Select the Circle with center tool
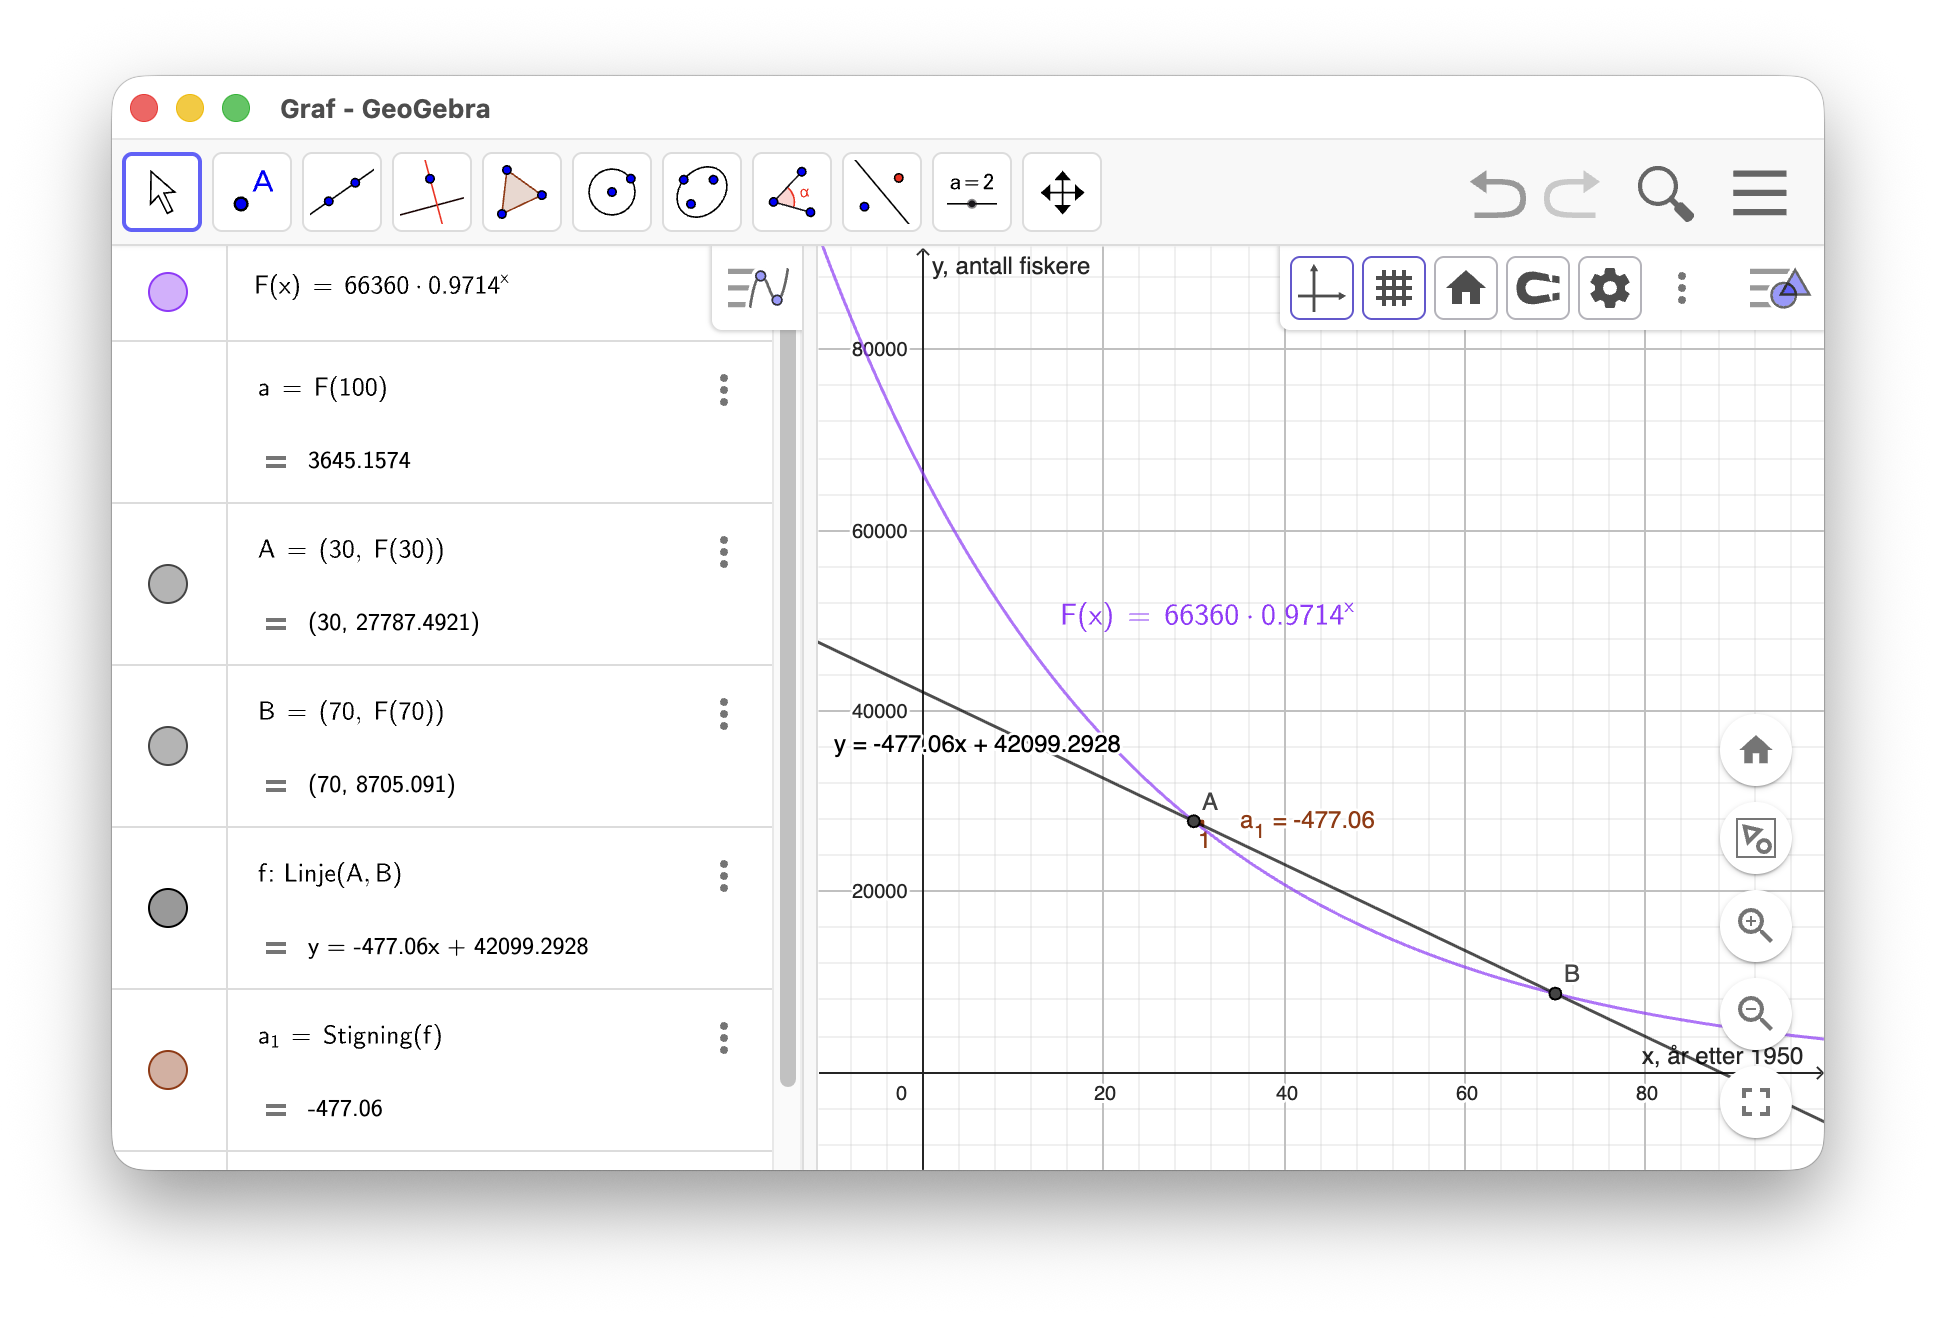 click(612, 192)
